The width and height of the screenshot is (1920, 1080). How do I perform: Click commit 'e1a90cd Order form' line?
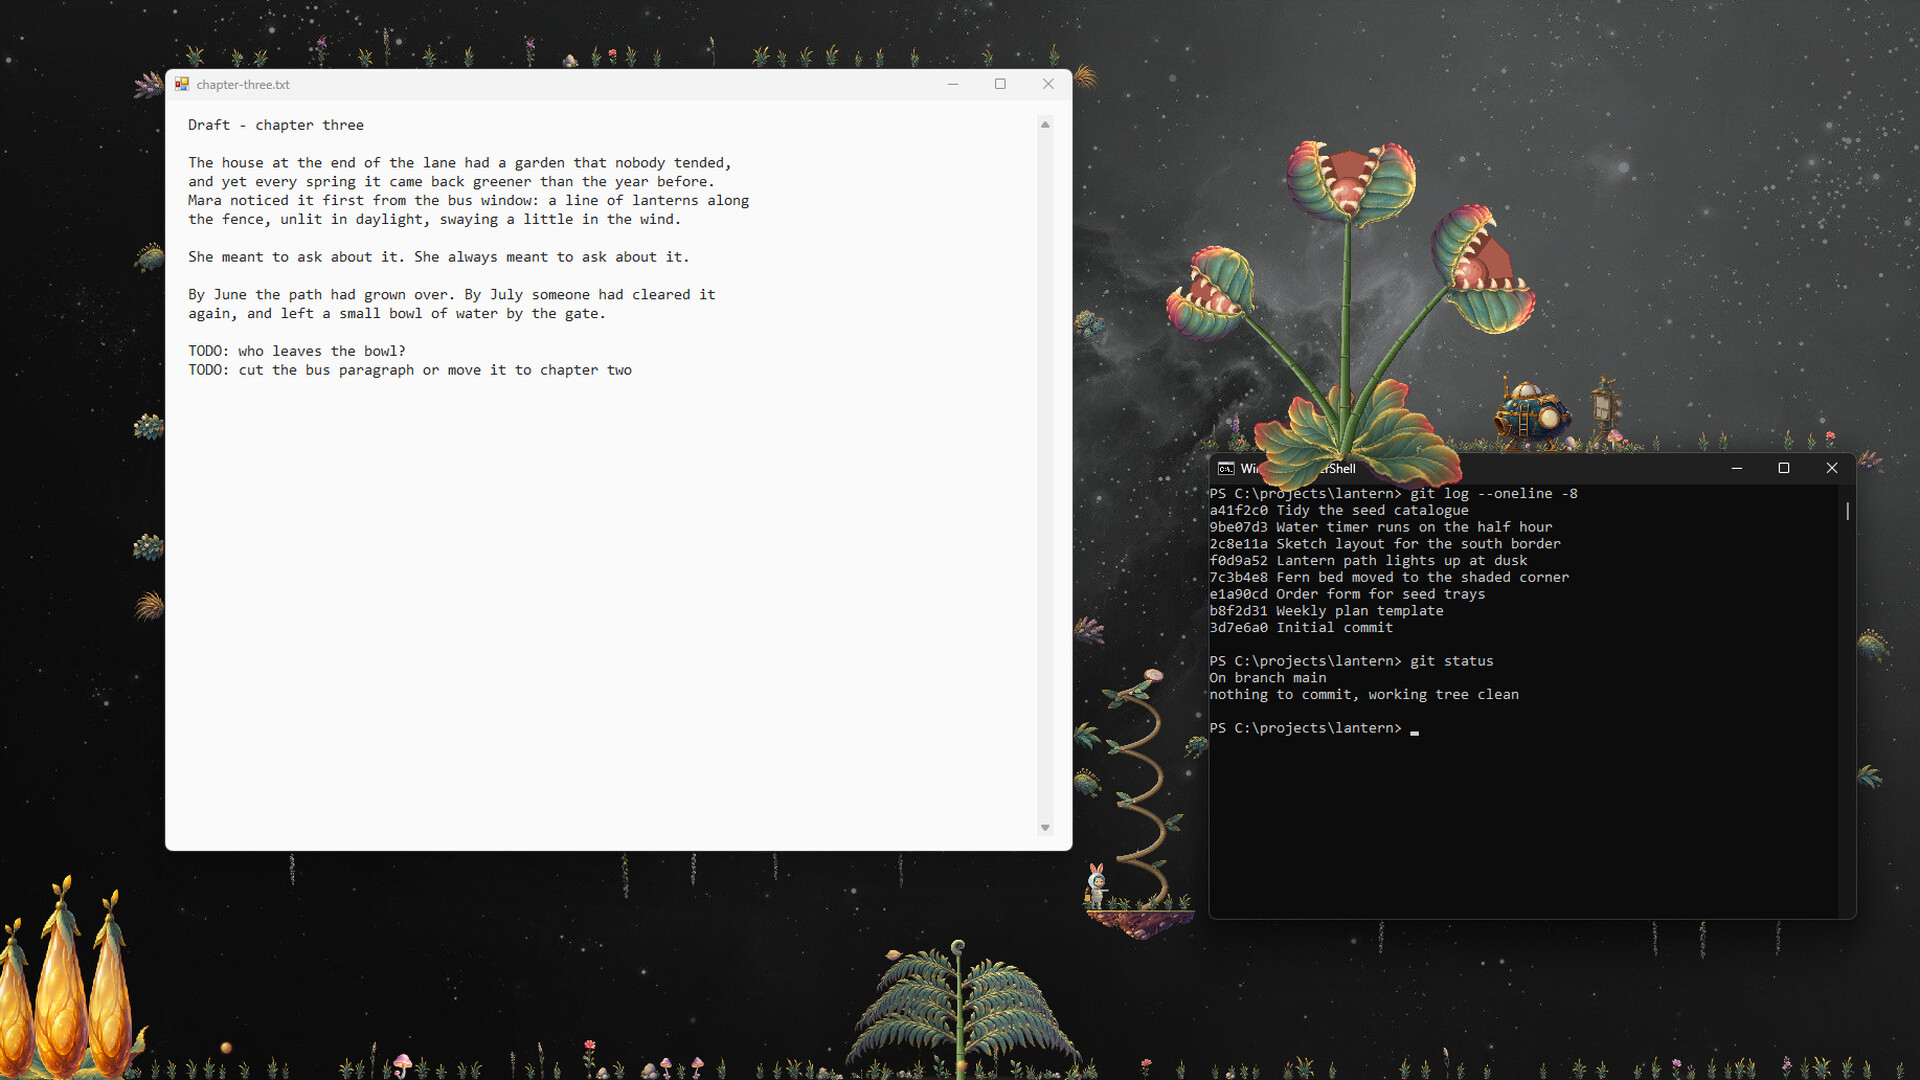[1347, 594]
